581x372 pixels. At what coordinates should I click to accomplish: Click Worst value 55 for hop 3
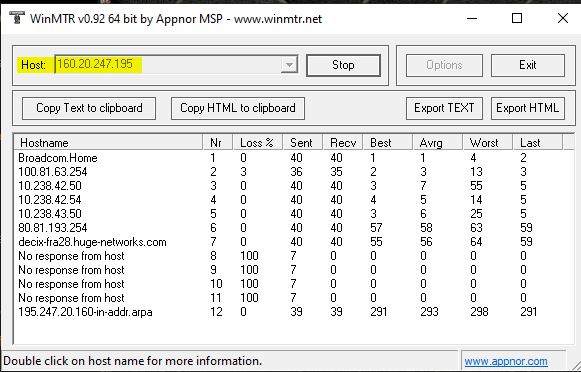pyautogui.click(x=476, y=186)
